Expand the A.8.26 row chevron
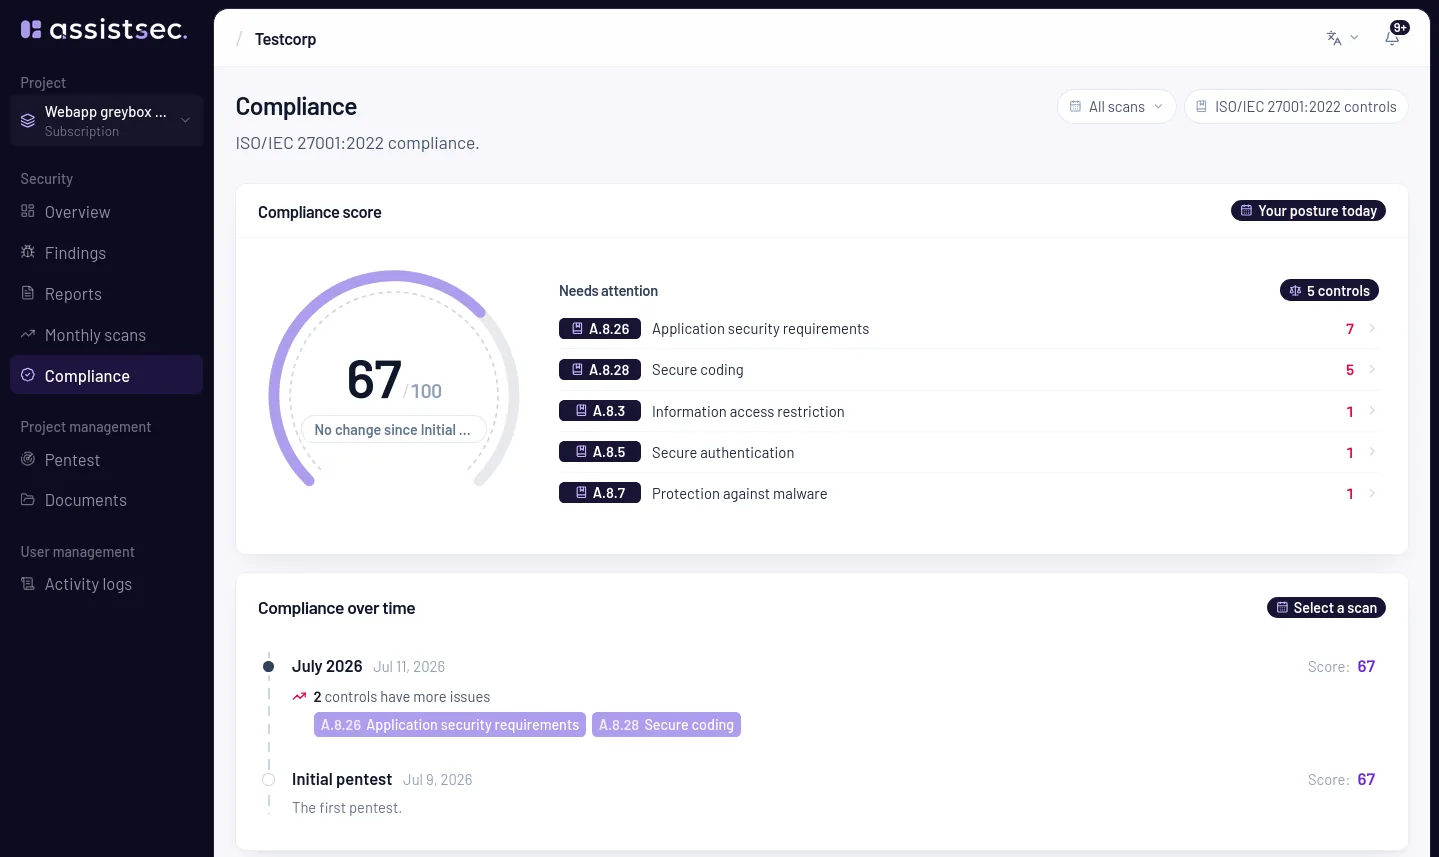1439x857 pixels. click(x=1372, y=329)
